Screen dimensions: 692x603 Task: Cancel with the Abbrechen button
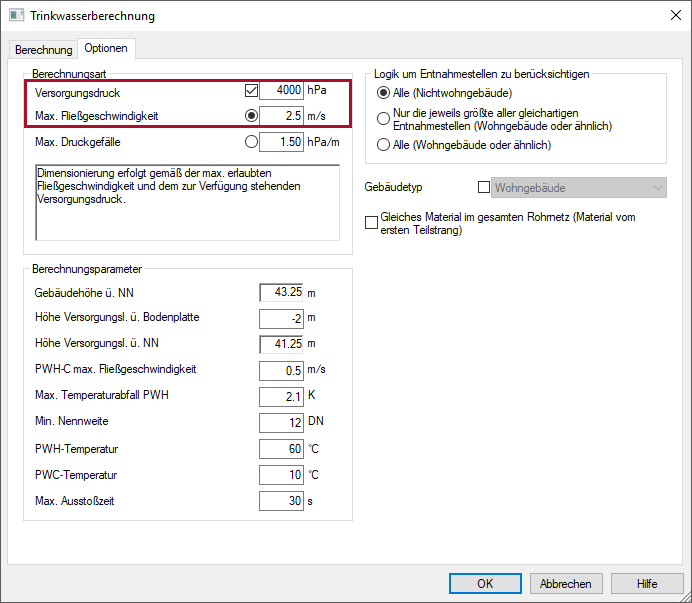pos(566,584)
